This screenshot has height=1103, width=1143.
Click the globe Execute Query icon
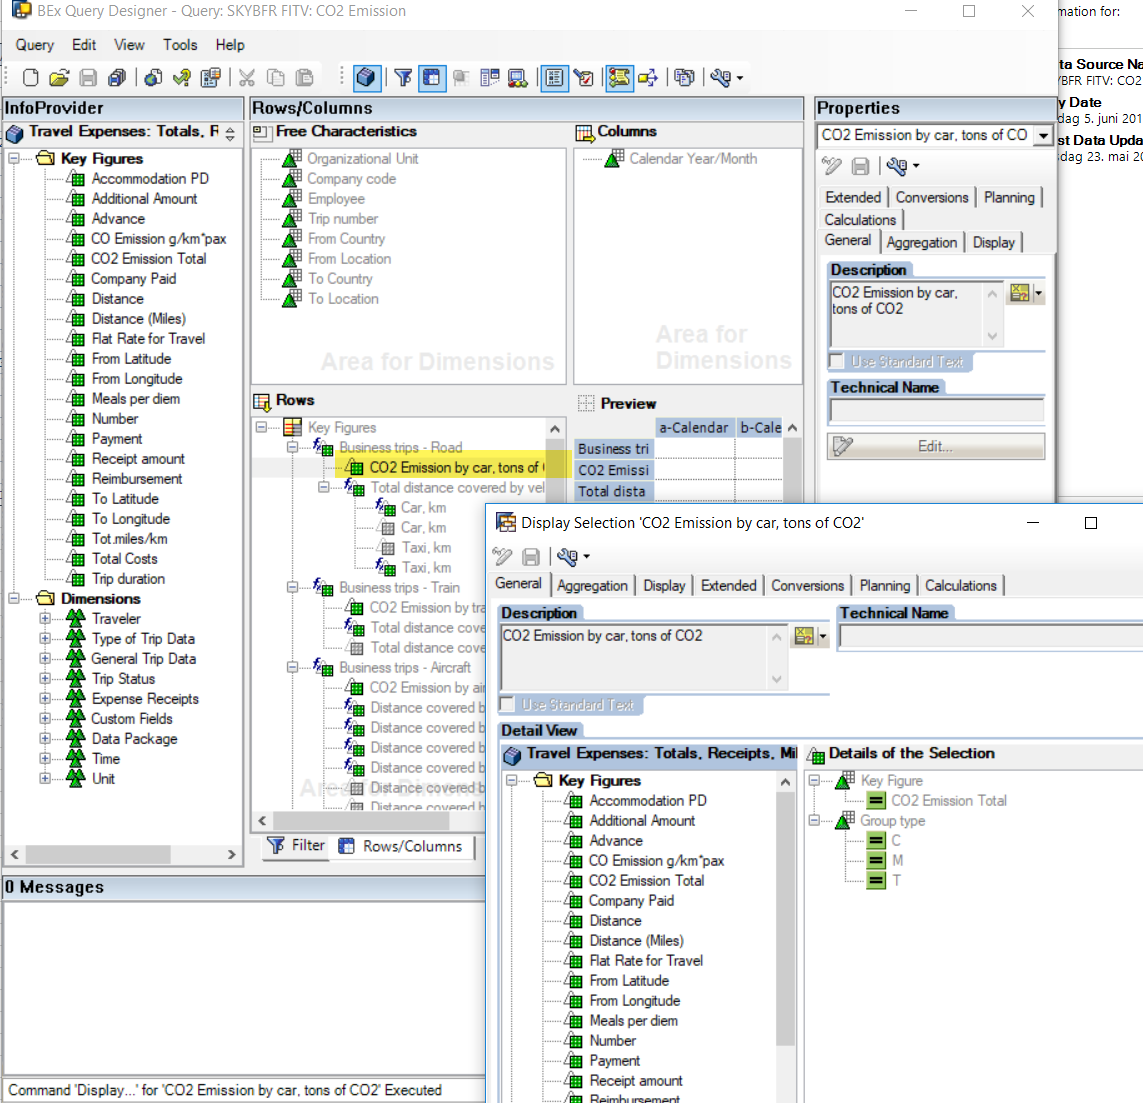153,77
